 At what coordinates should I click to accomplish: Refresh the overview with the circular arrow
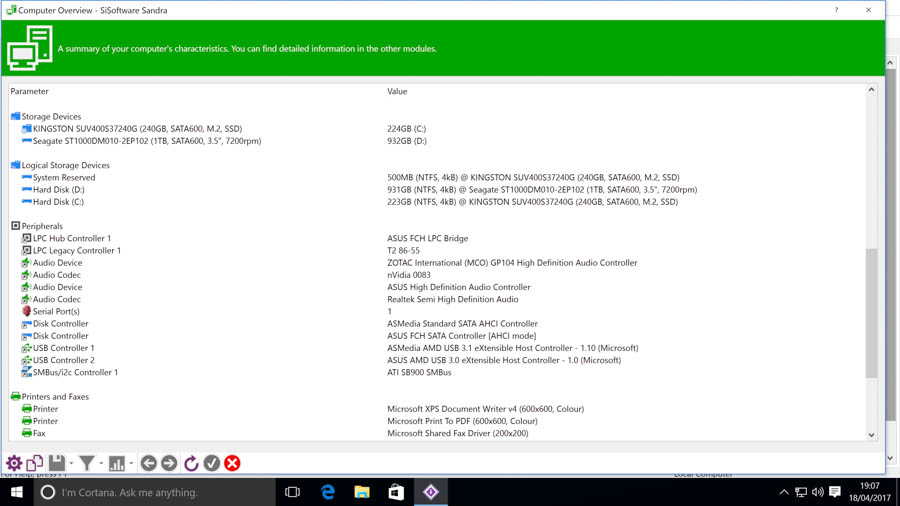click(x=191, y=463)
